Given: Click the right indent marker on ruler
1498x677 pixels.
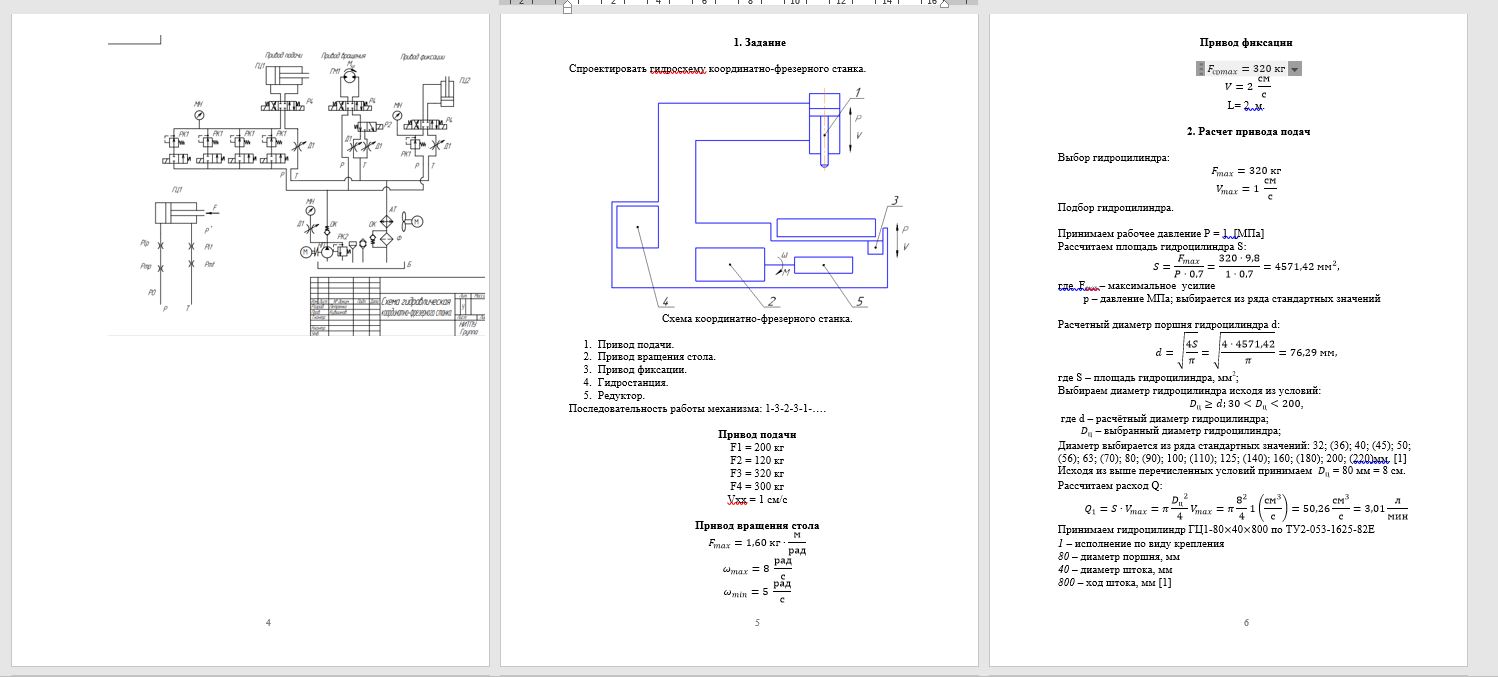Looking at the screenshot, I should click(944, 5).
